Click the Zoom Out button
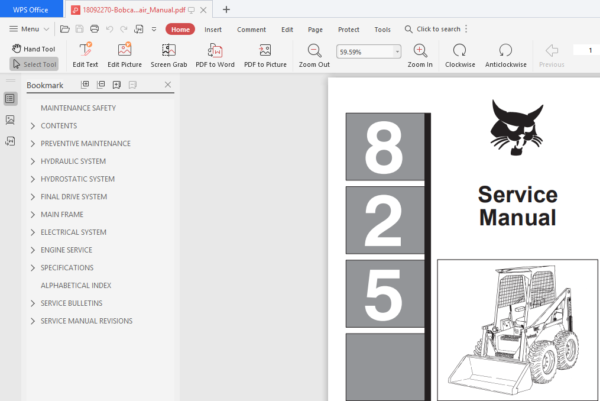Screen dimensions: 600x401 [x=314, y=55]
